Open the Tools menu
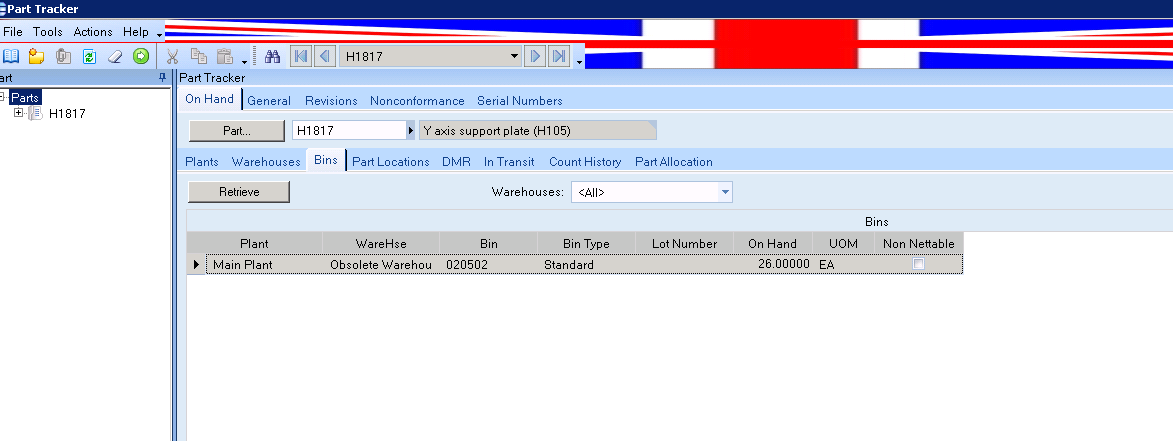1173x441 pixels. (48, 32)
